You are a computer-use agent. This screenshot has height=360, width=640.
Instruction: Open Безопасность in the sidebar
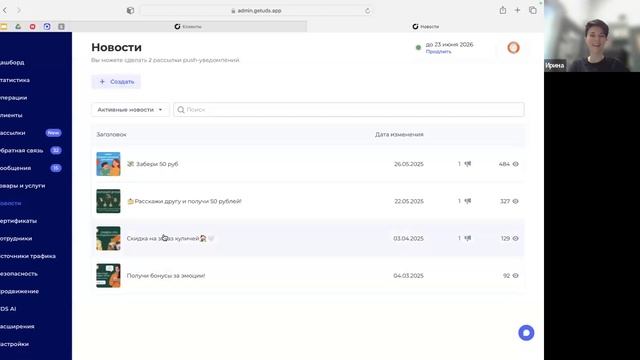coord(19,273)
